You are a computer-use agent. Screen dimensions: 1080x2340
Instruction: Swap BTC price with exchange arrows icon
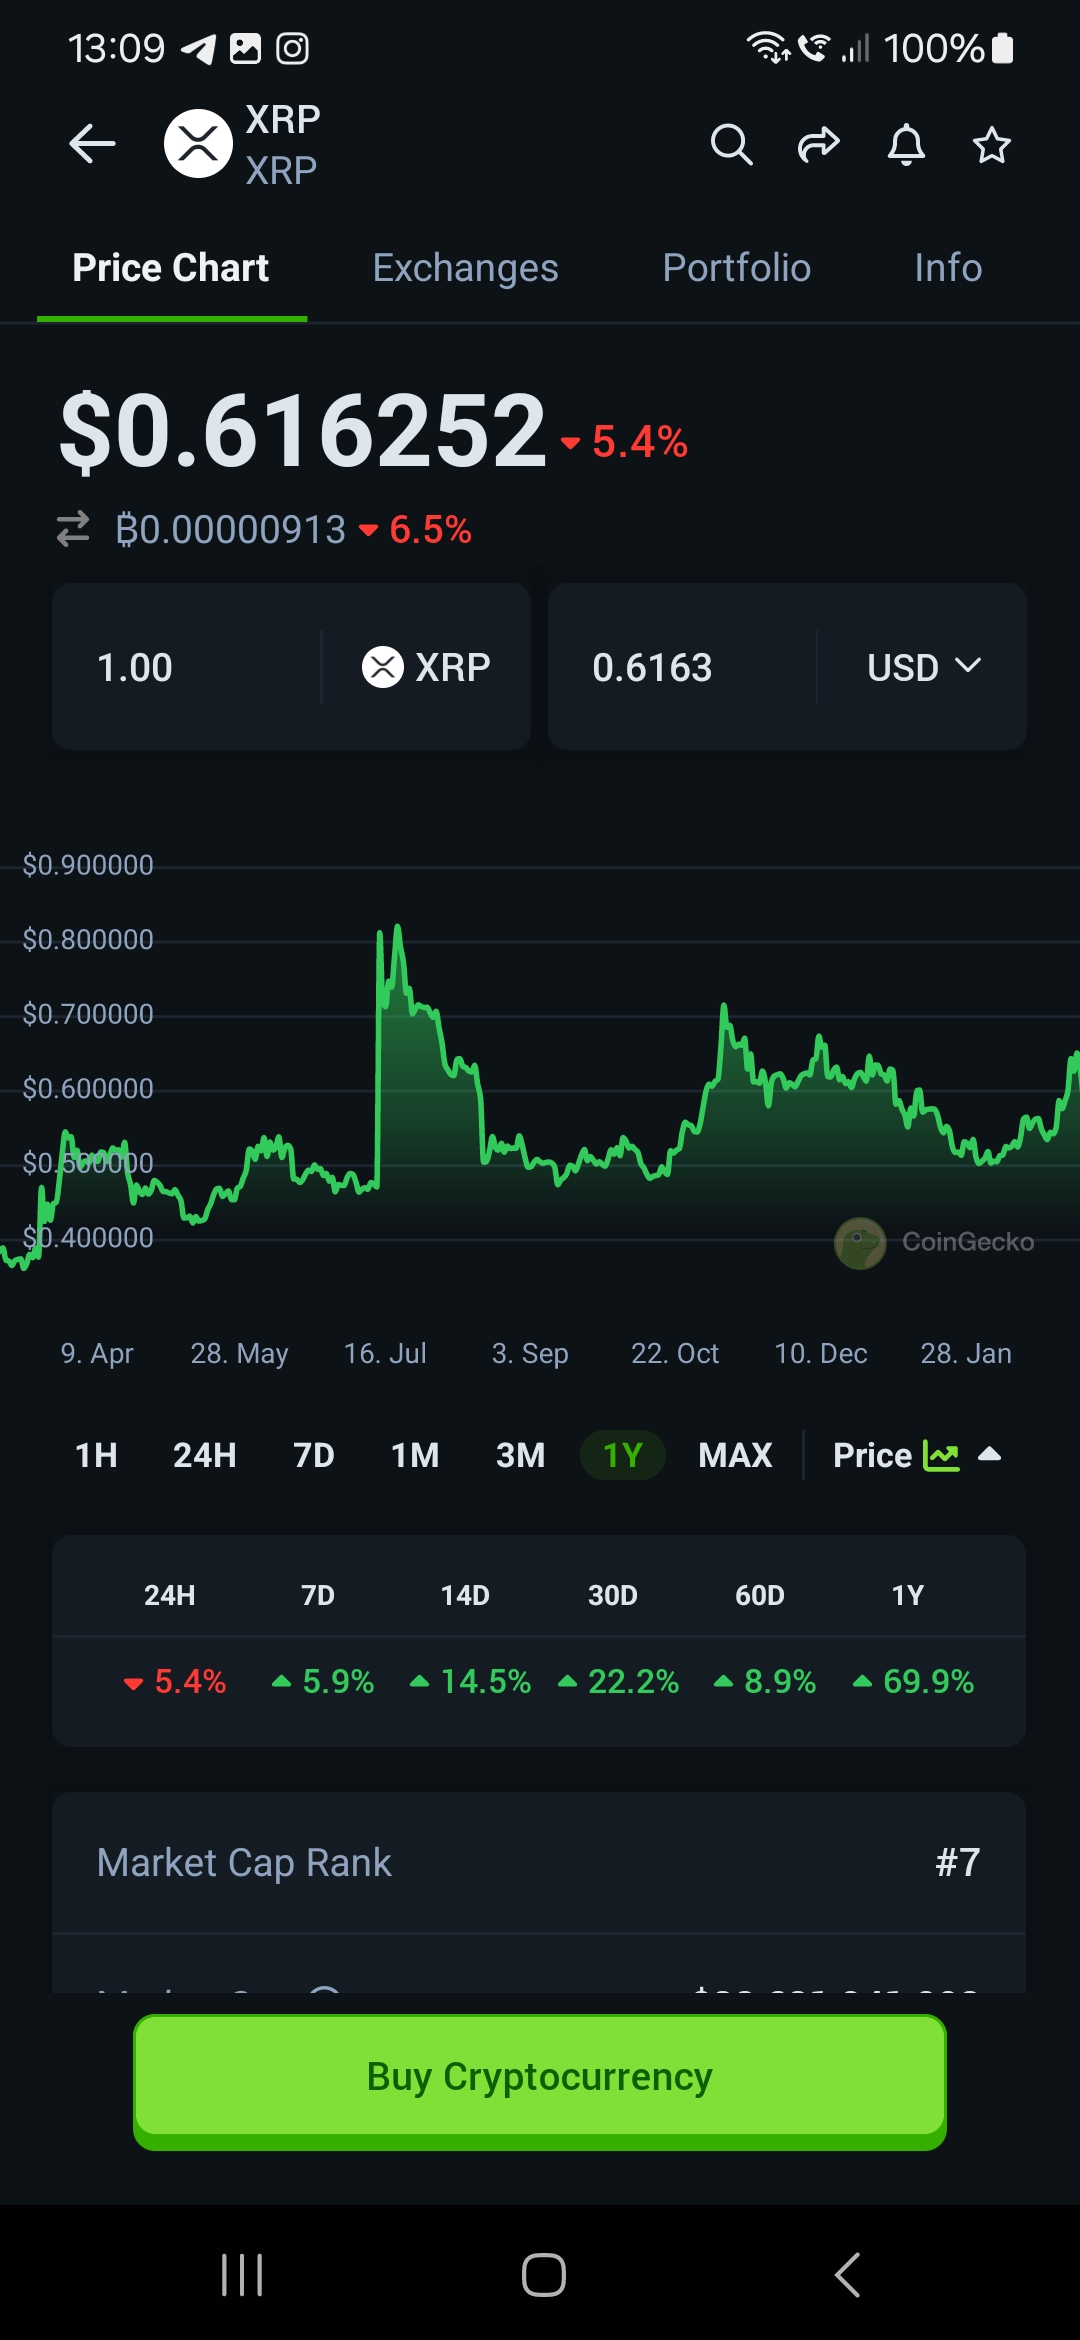coord(73,529)
